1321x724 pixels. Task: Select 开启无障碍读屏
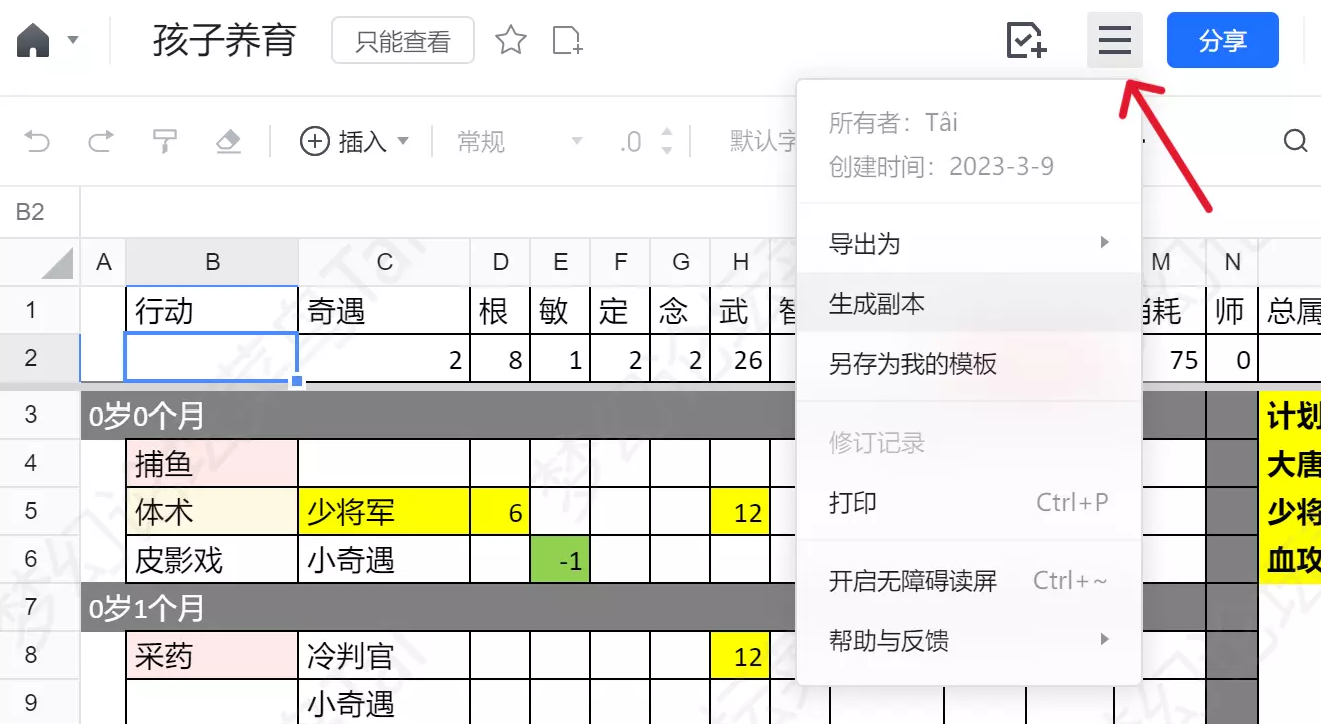pos(969,580)
